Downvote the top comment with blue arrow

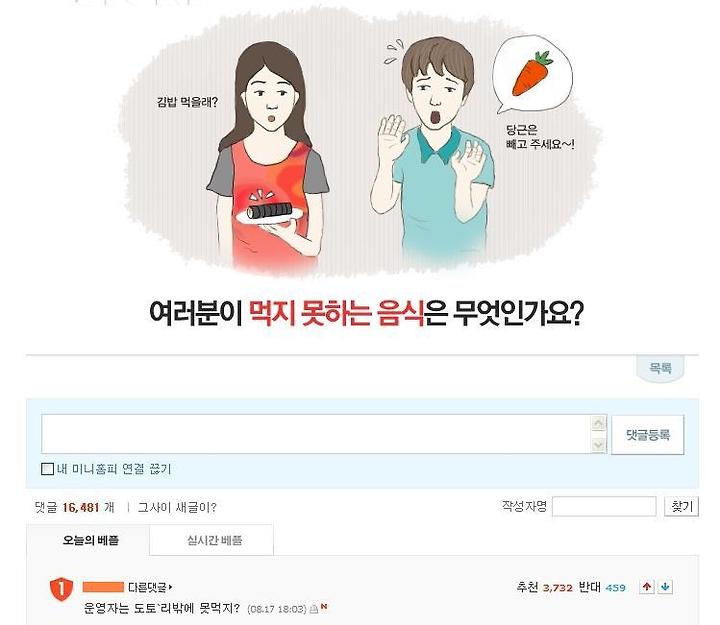(x=665, y=586)
